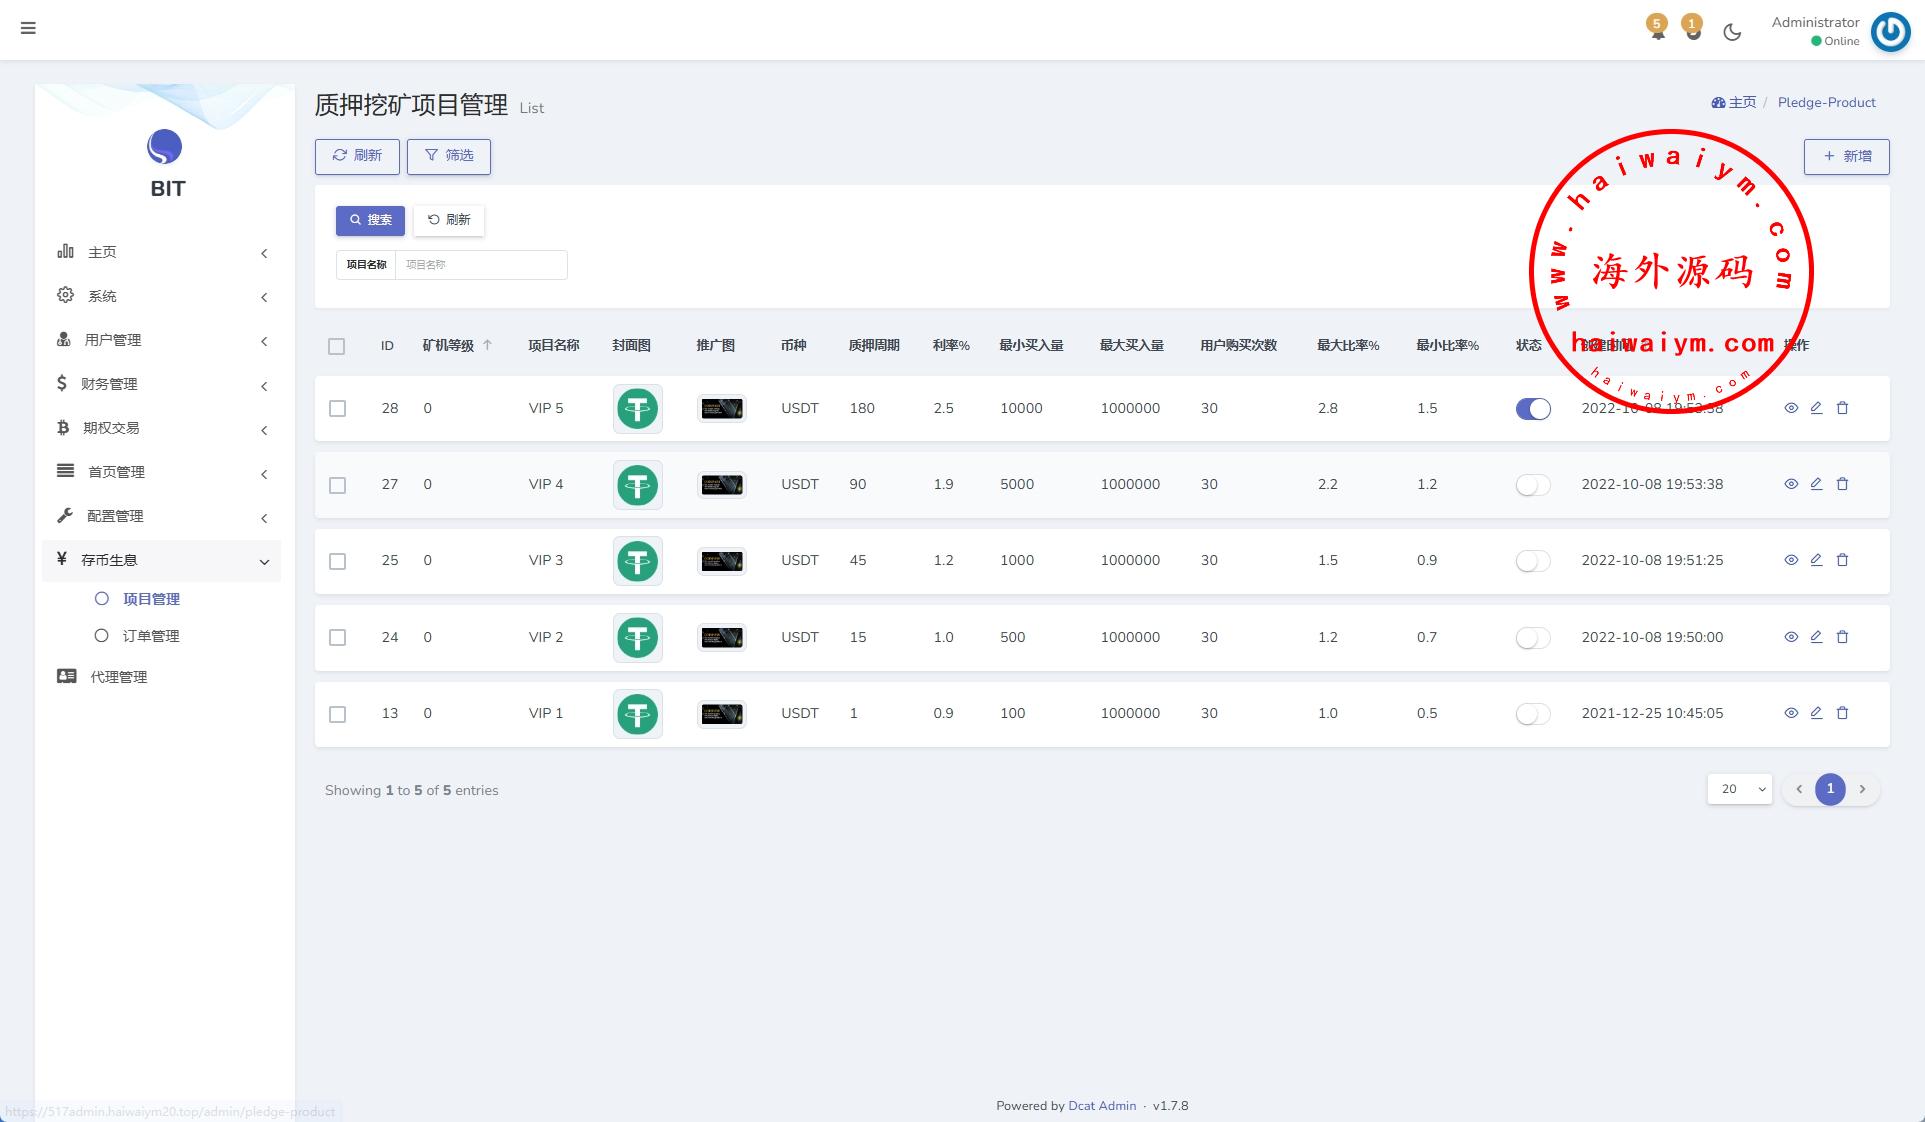Click the blue 搜索 button

[370, 220]
